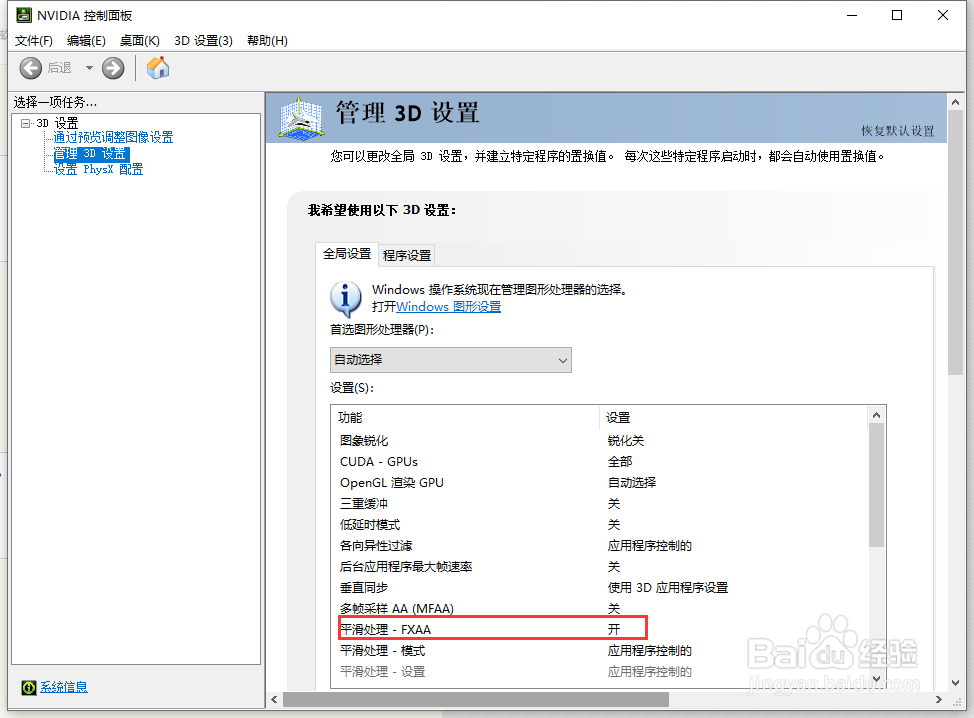The height and width of the screenshot is (718, 974).
Task: Click the blue info icon
Action: click(x=345, y=299)
